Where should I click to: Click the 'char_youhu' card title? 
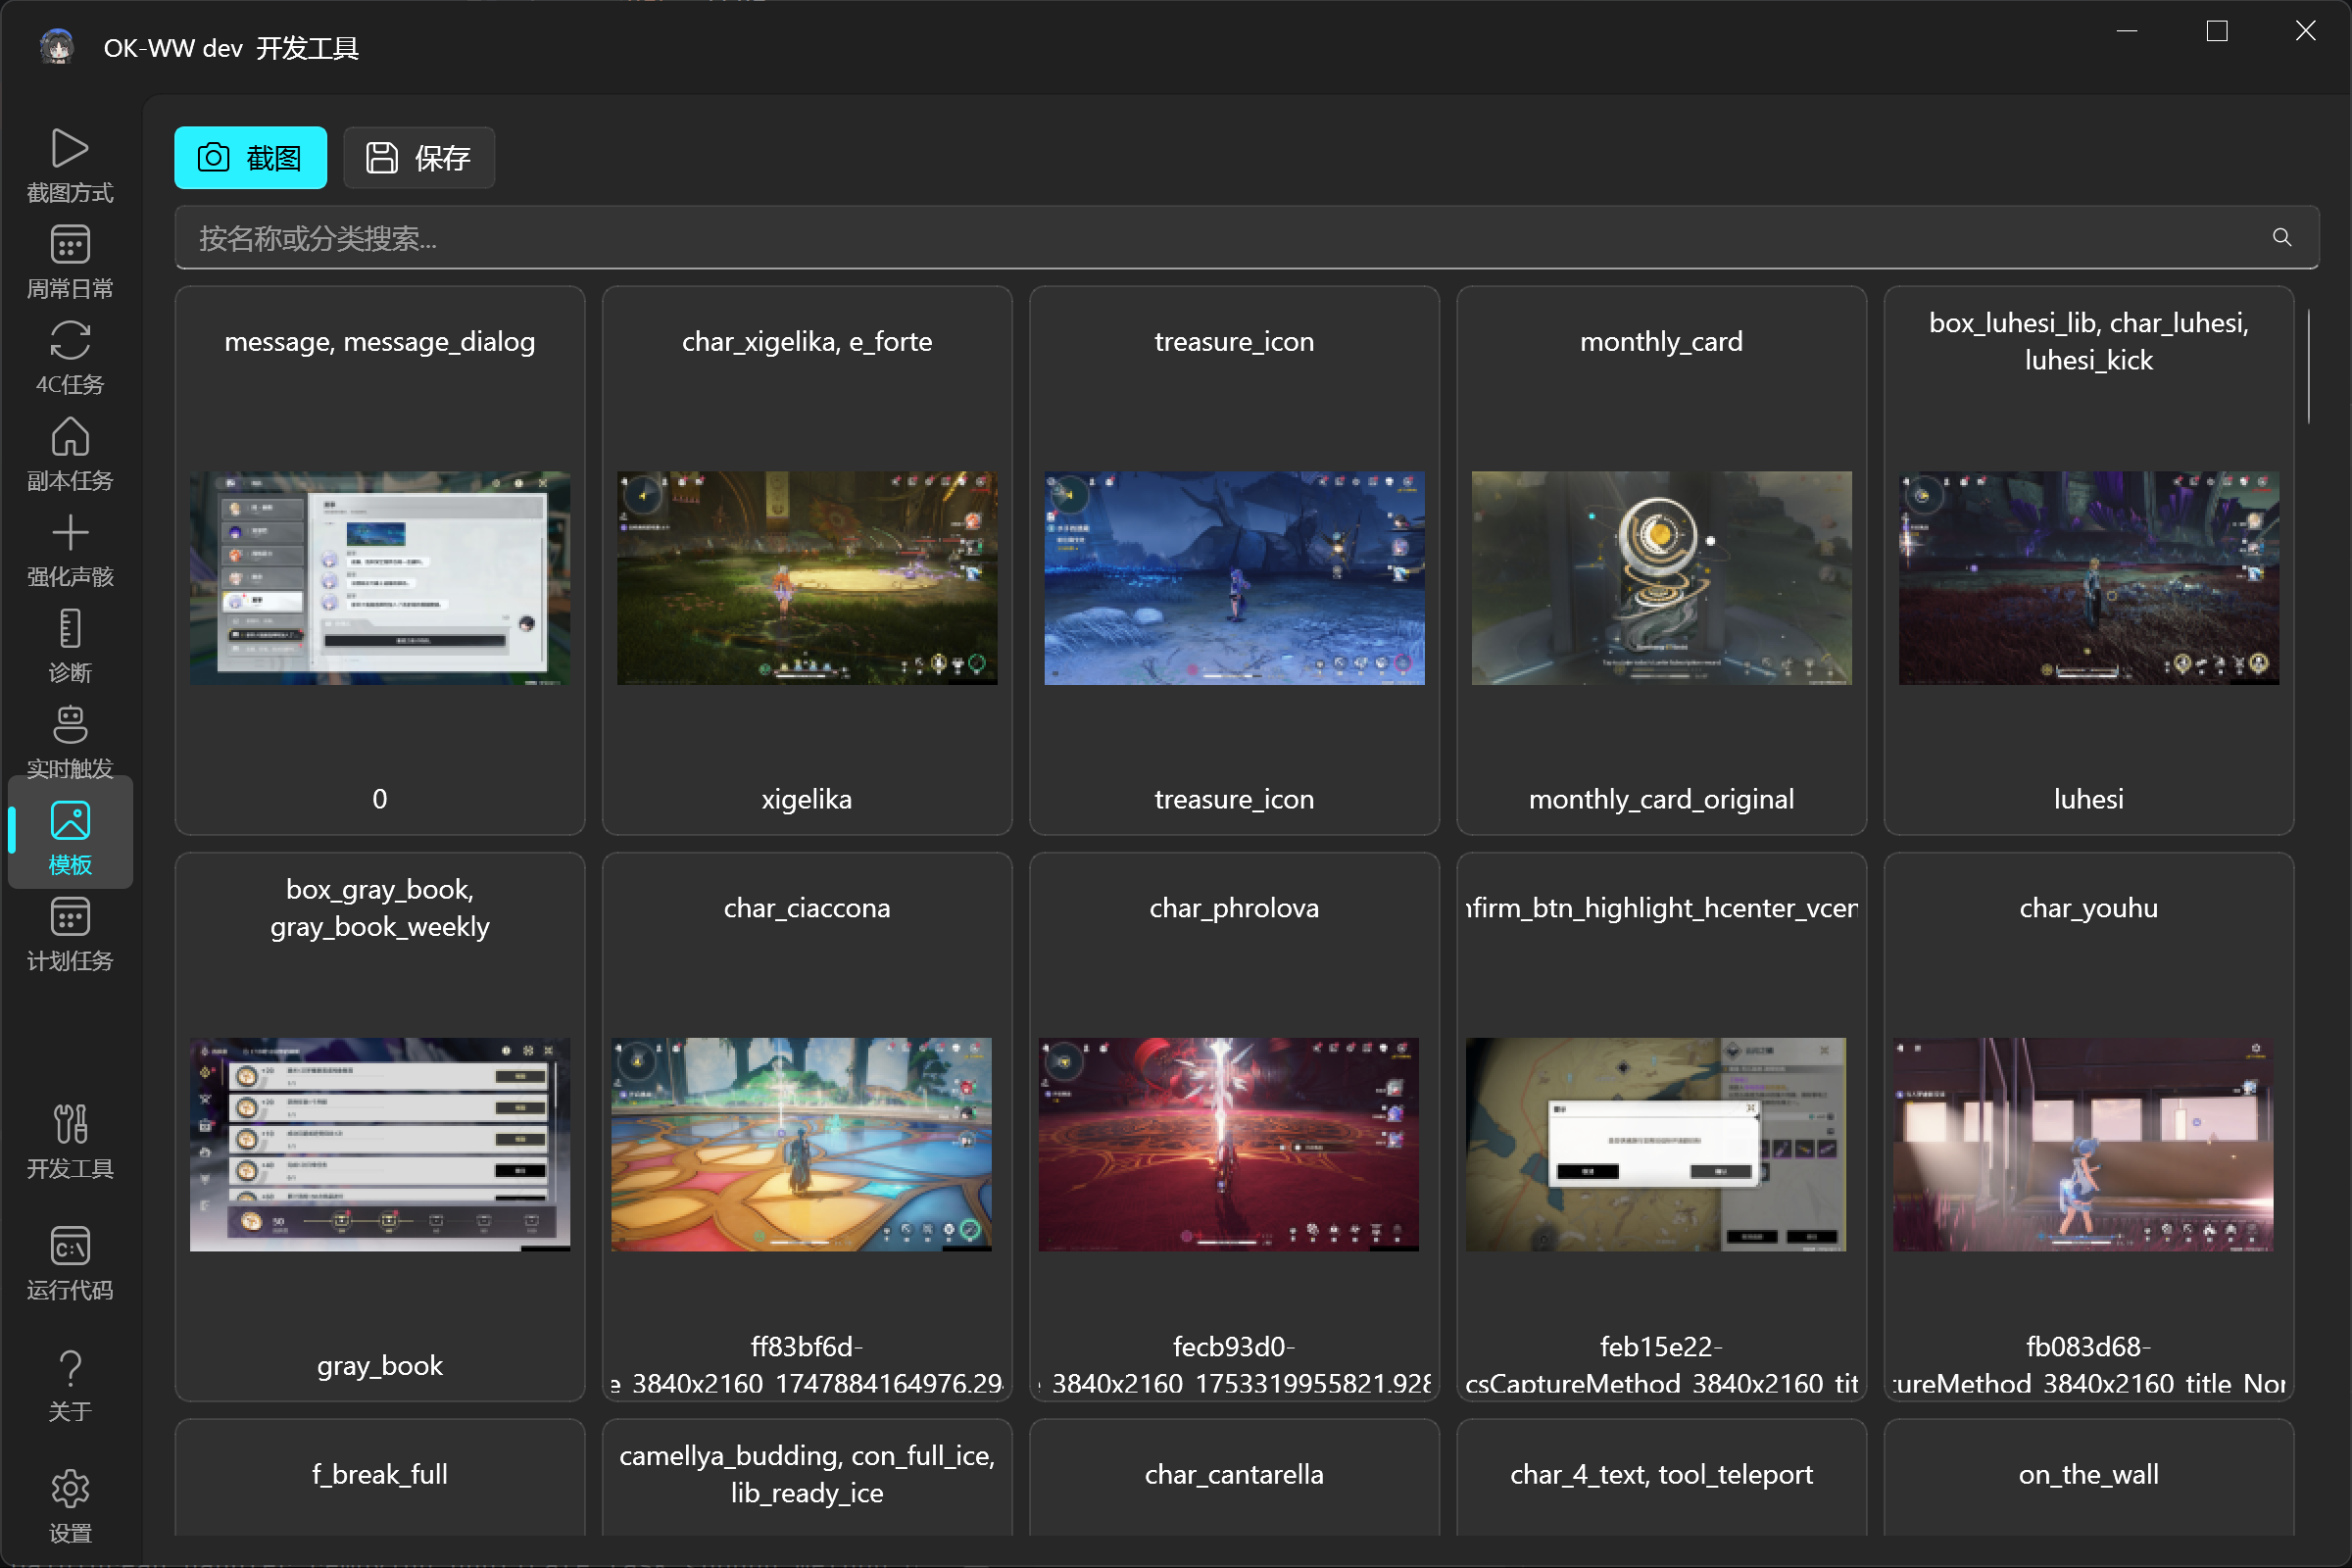tap(2089, 908)
